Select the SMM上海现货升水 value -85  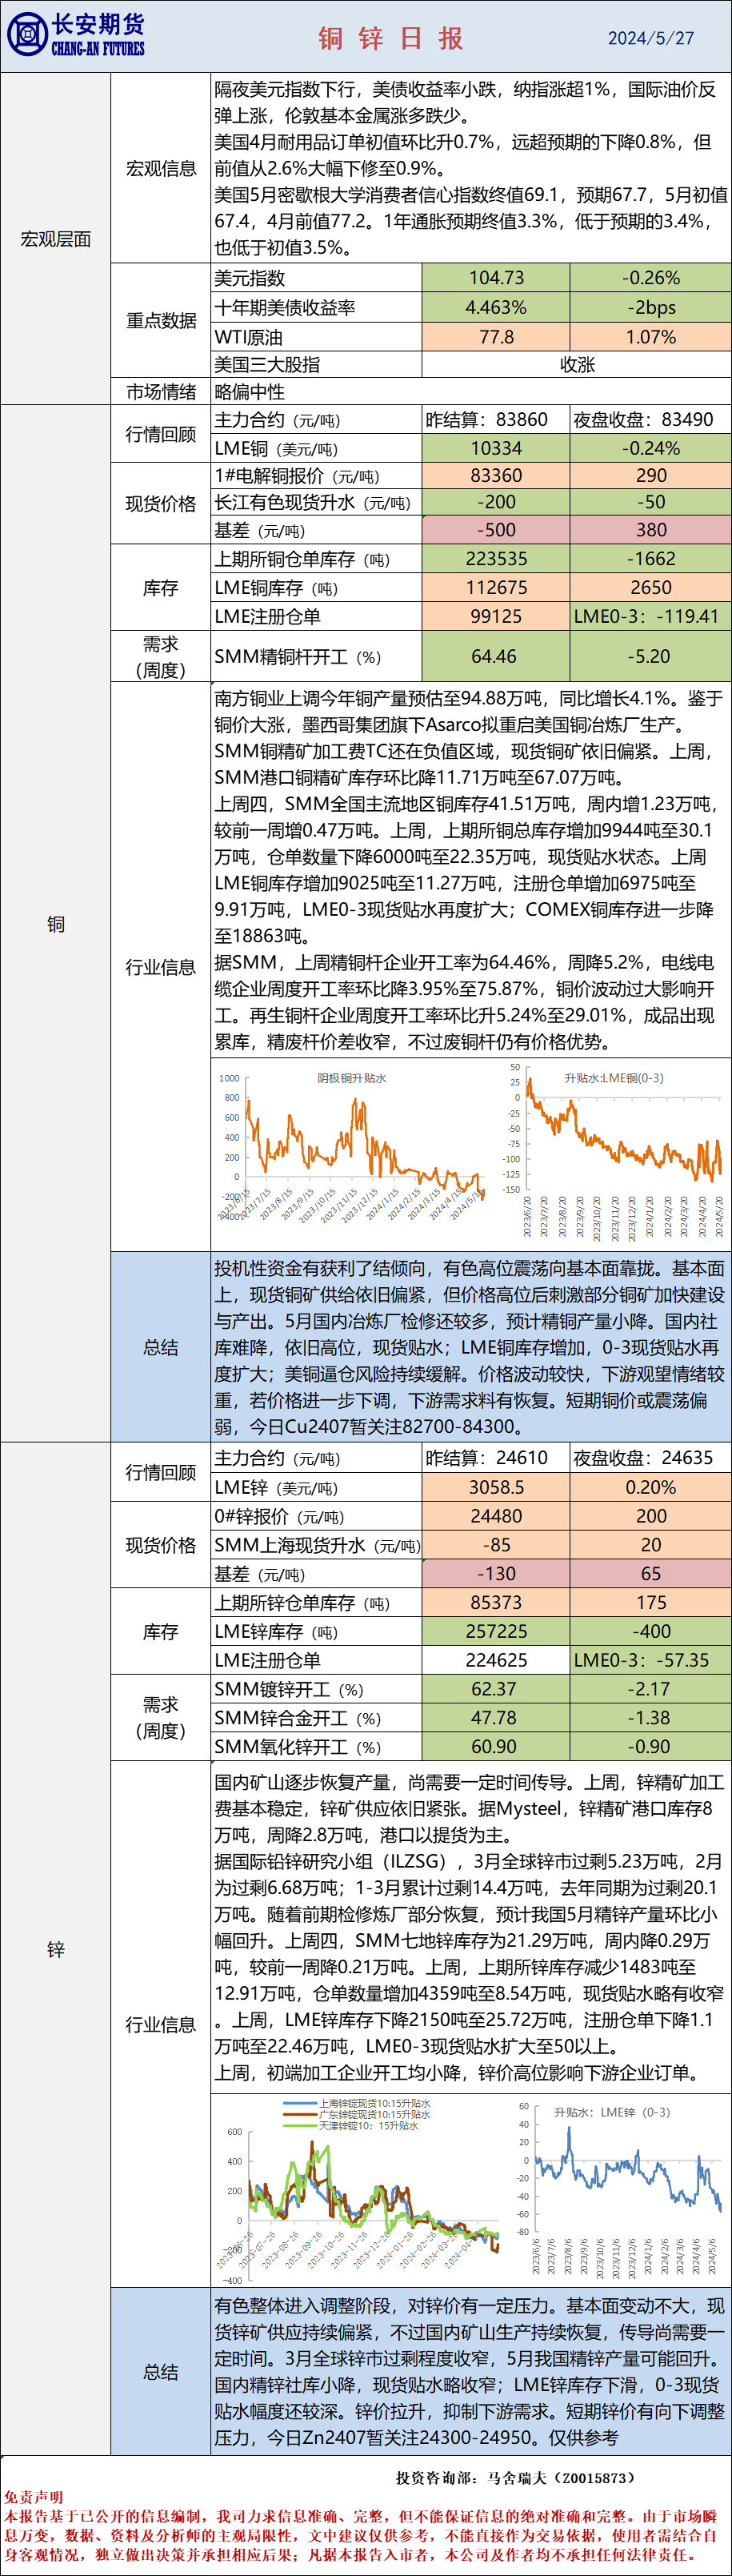tap(496, 1545)
